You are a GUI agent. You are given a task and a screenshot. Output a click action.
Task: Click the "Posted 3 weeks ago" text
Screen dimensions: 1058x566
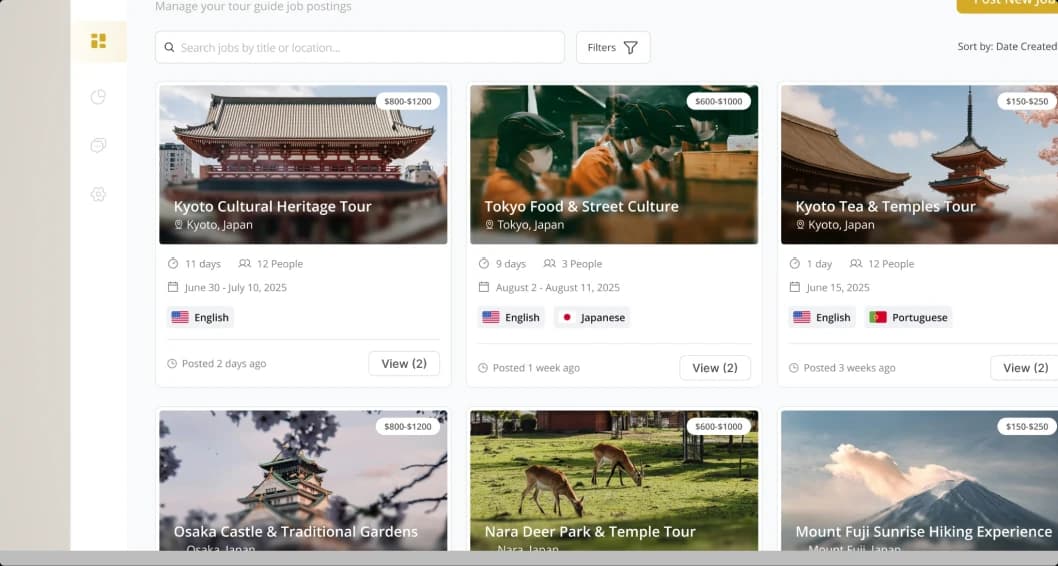pos(850,368)
